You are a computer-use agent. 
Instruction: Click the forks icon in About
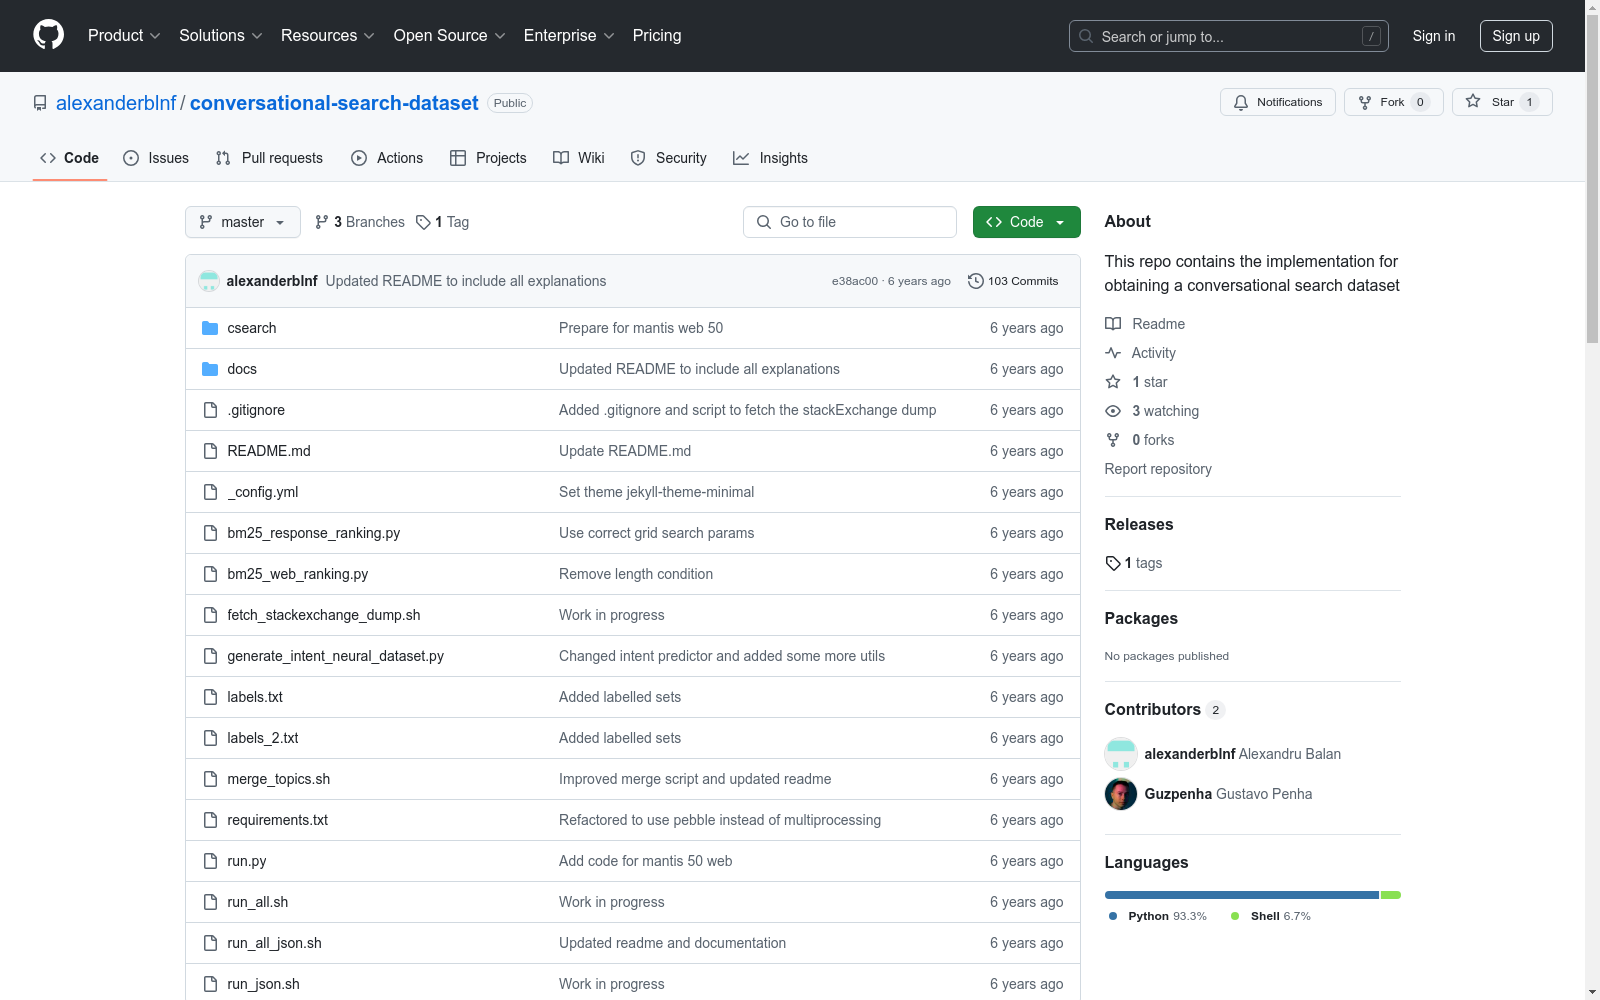click(x=1113, y=440)
